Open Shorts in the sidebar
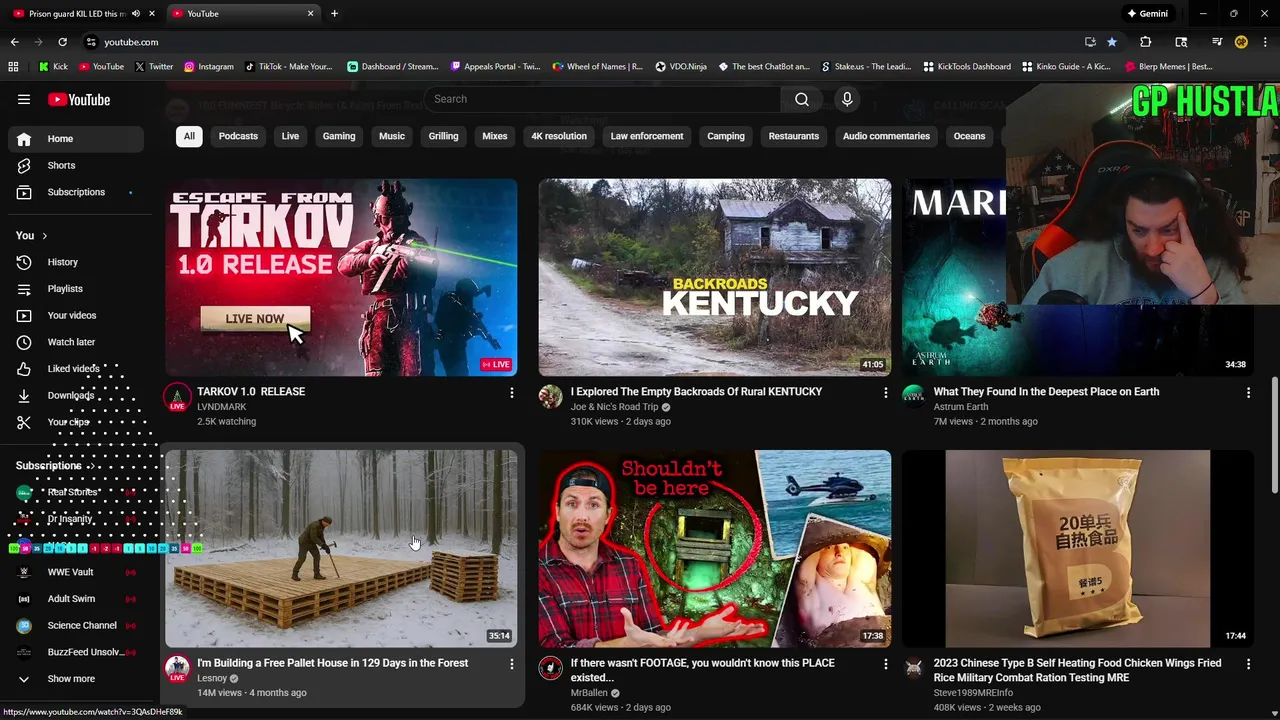The height and width of the screenshot is (720, 1280). click(76, 165)
